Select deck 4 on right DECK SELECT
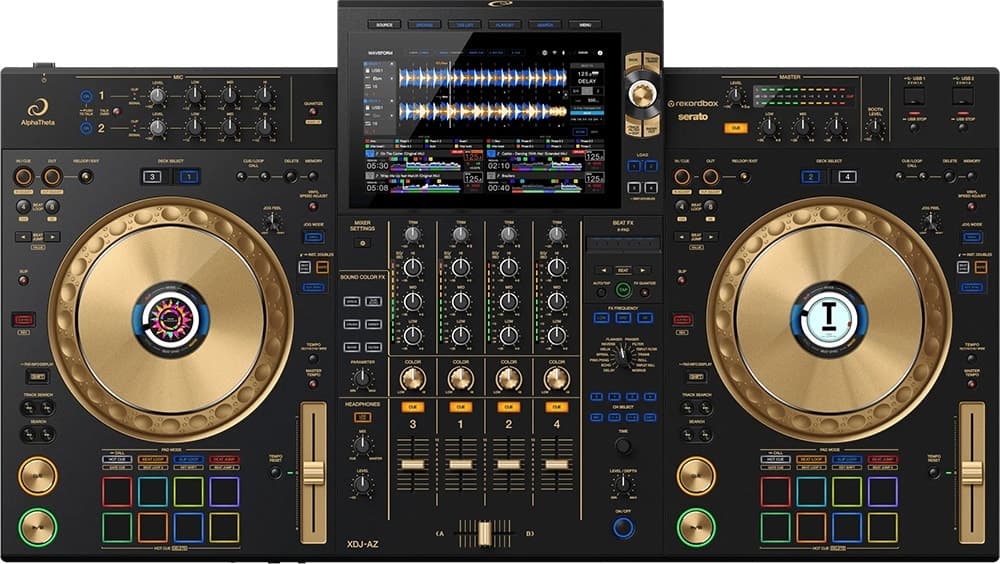 tap(847, 177)
